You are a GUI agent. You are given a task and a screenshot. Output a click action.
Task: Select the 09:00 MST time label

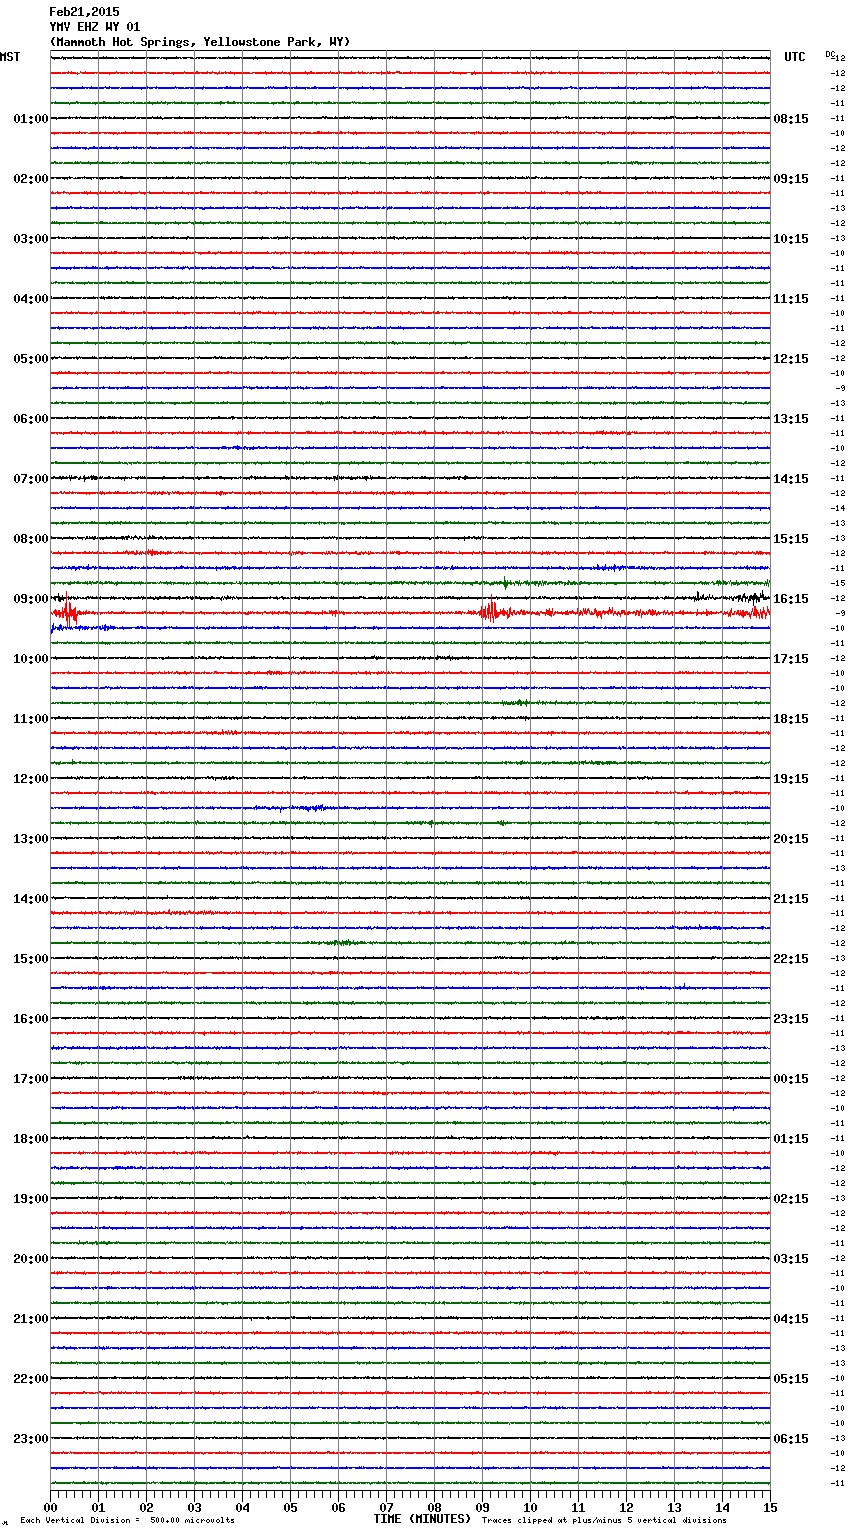(31, 599)
